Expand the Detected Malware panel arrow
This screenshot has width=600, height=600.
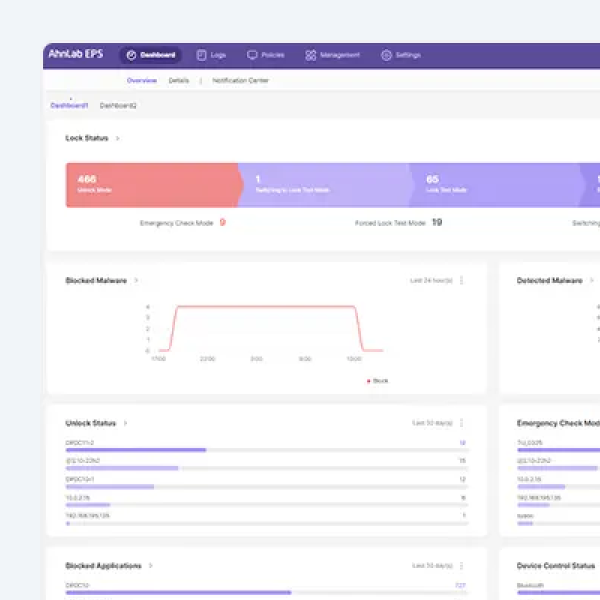[x=592, y=281]
